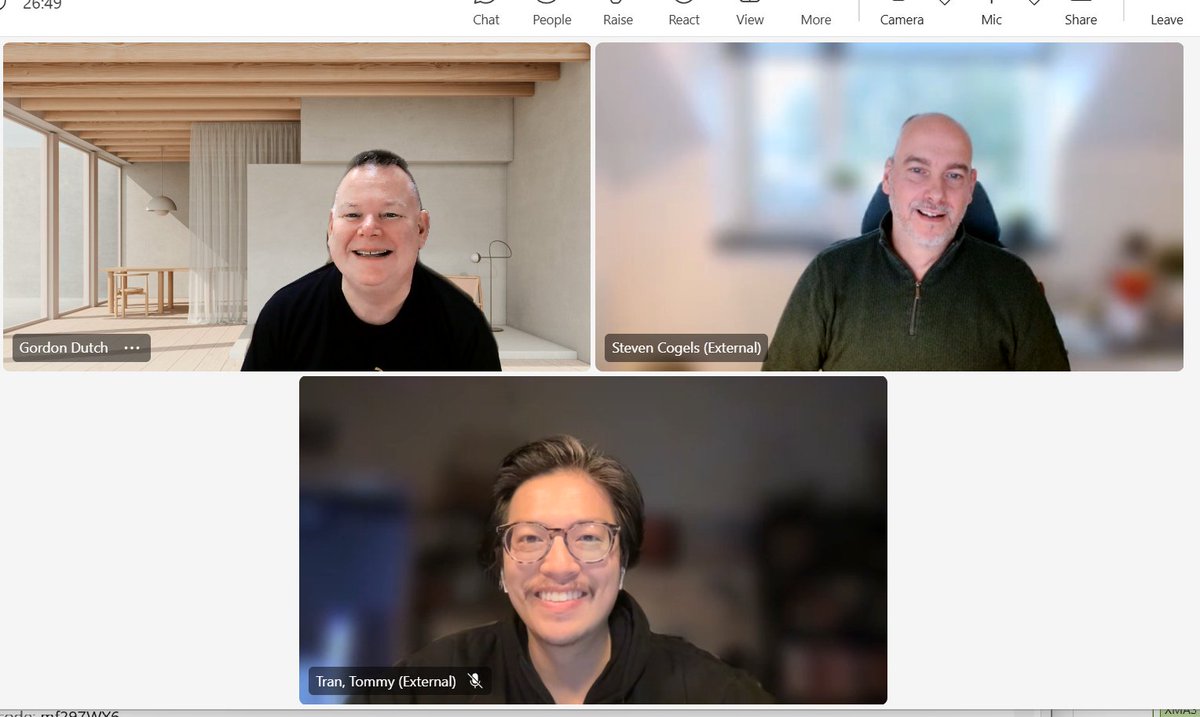
Task: Raise your hand in the meeting
Action: 618,13
